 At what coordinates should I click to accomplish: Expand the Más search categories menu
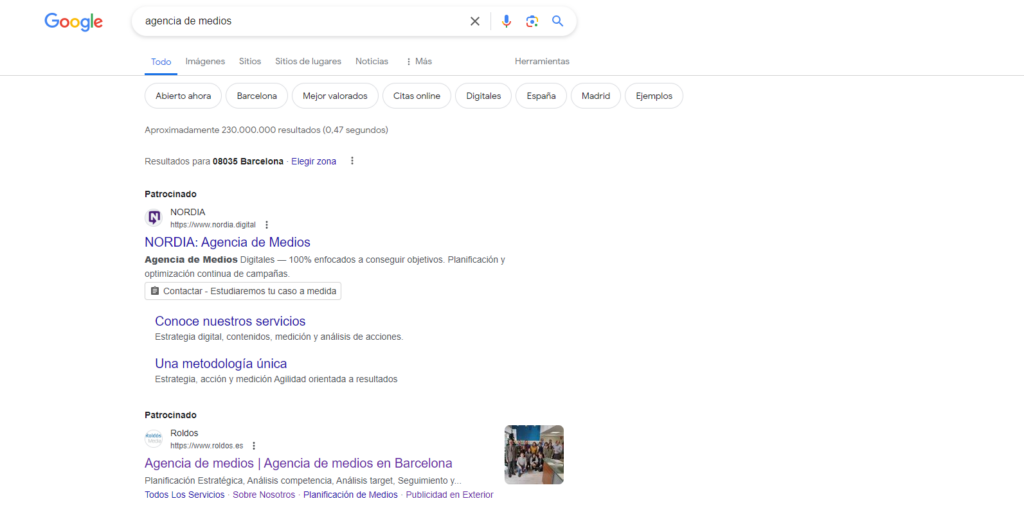(419, 61)
